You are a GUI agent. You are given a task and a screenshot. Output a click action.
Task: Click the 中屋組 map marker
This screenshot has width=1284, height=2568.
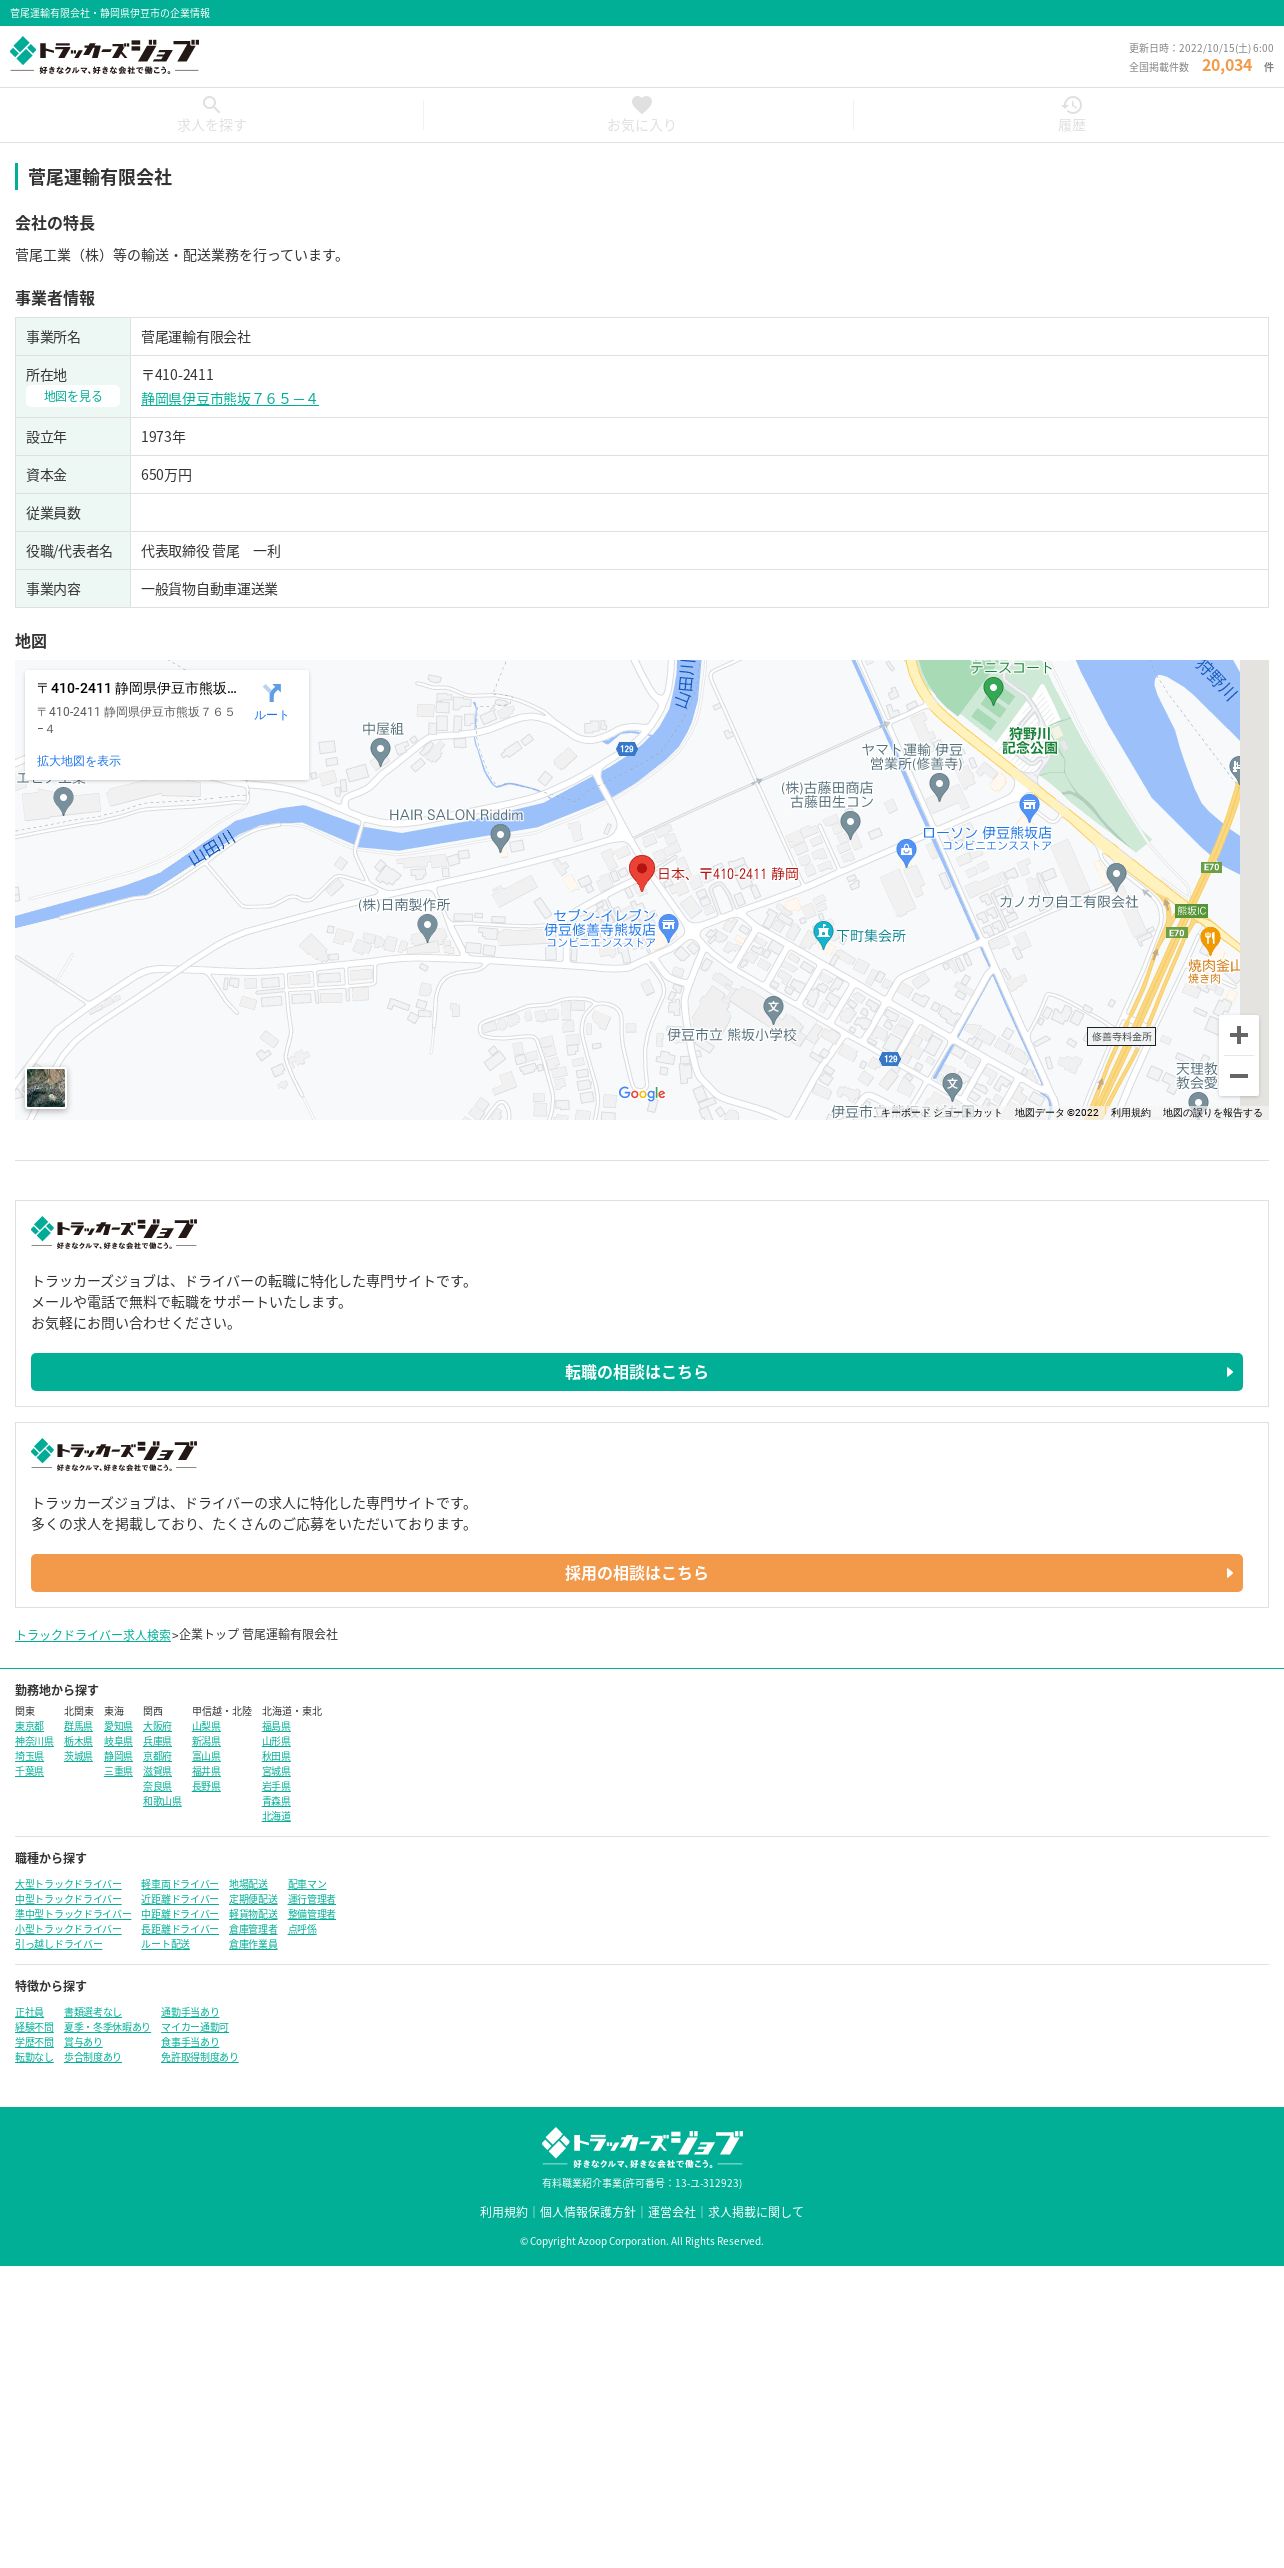pyautogui.click(x=380, y=751)
